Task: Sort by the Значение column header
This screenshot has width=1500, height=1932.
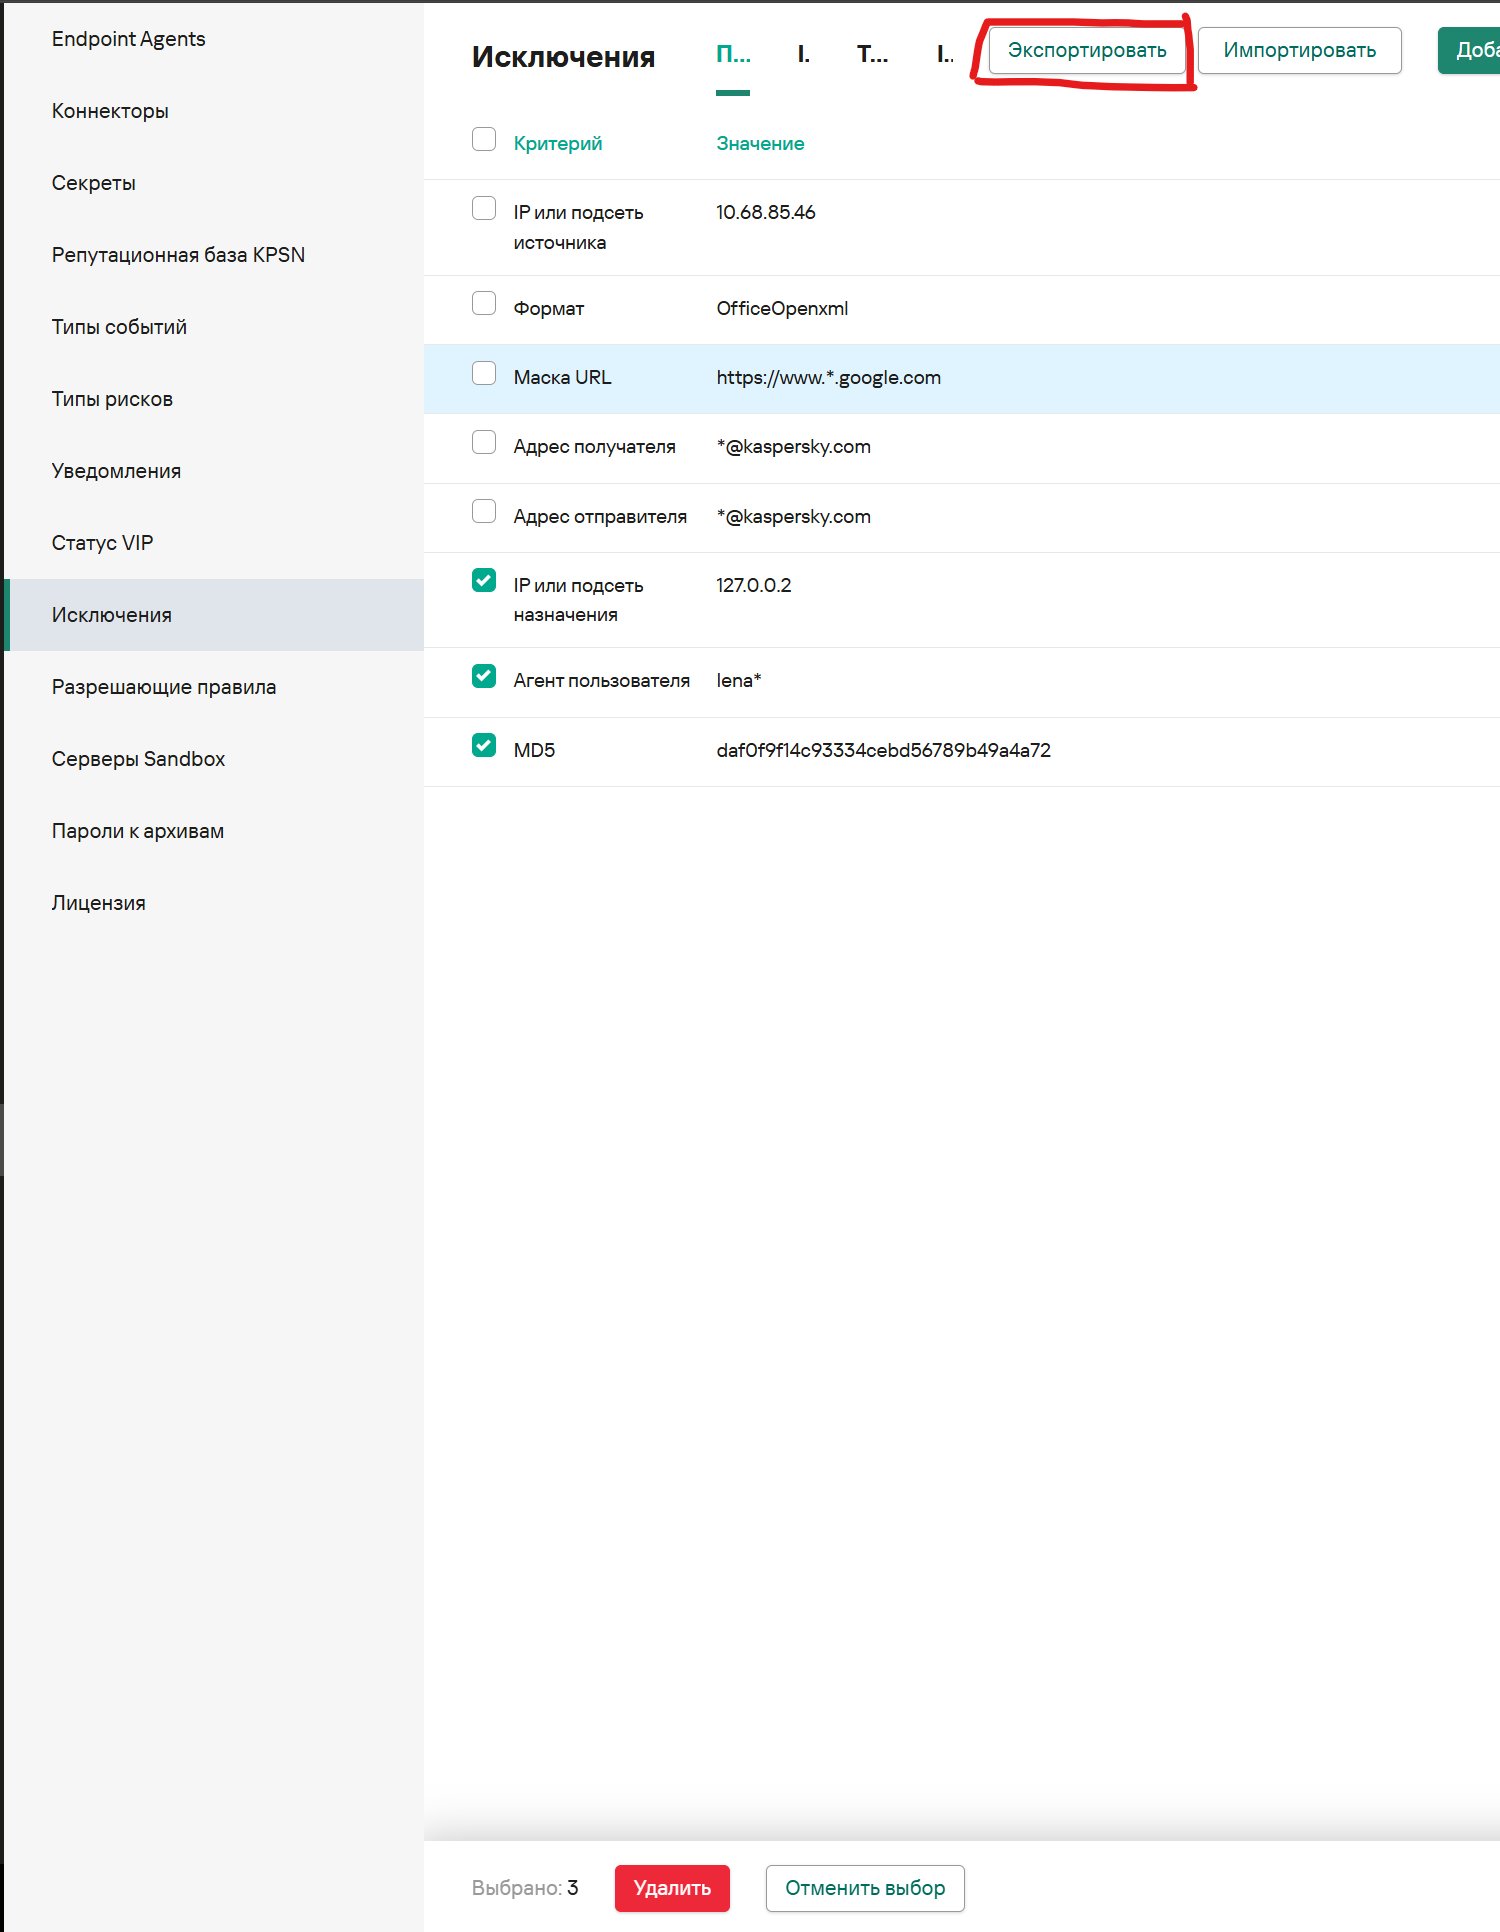Action: coord(760,144)
